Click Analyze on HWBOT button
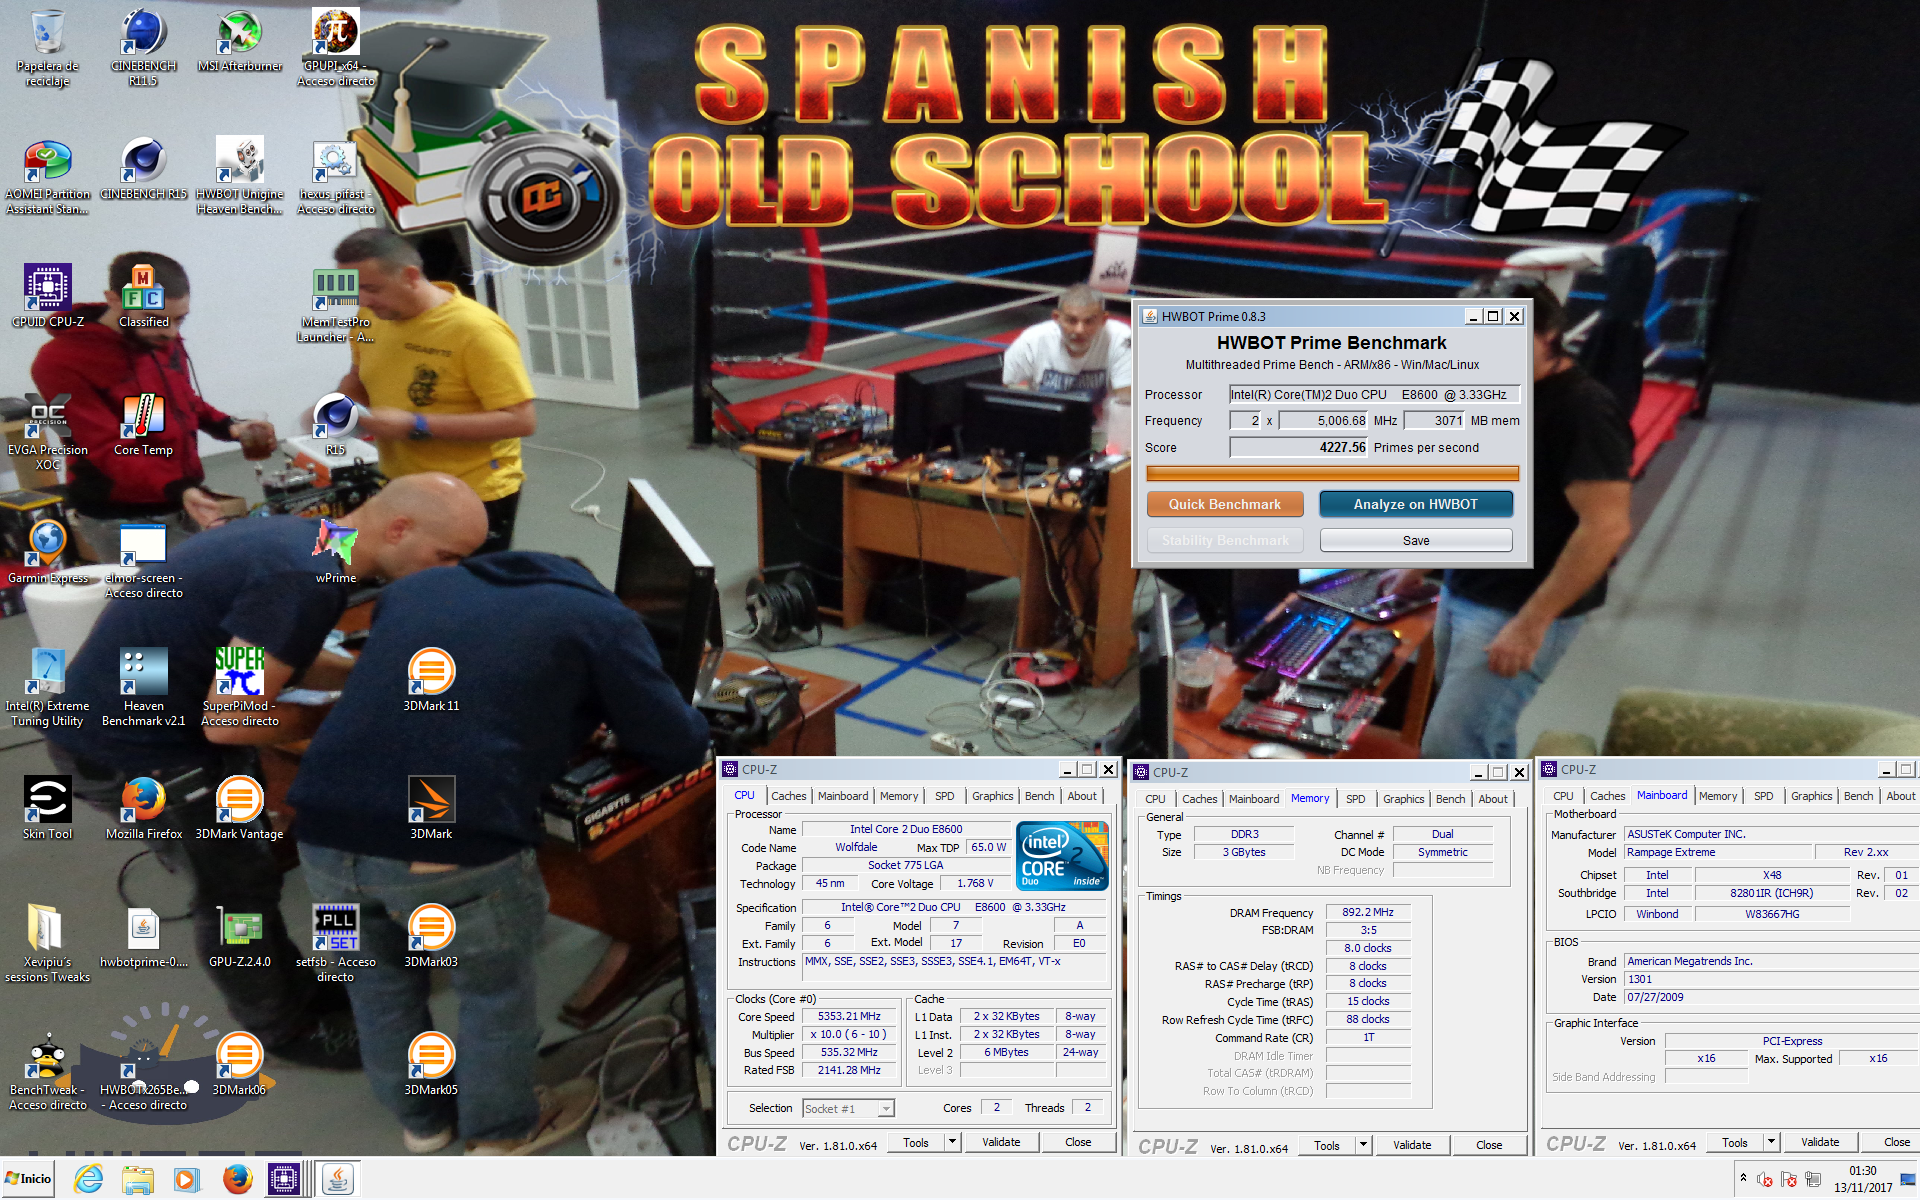 [1415, 504]
